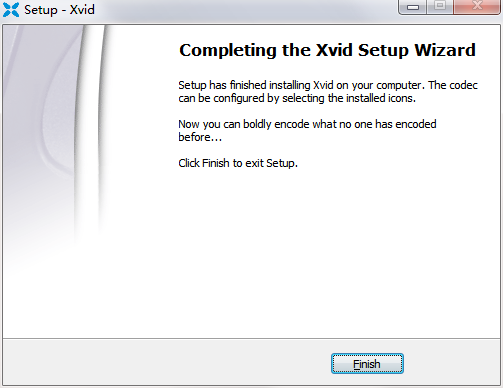Click the 'Click Finish to exit Setup.' text
The height and width of the screenshot is (388, 503).
238,163
